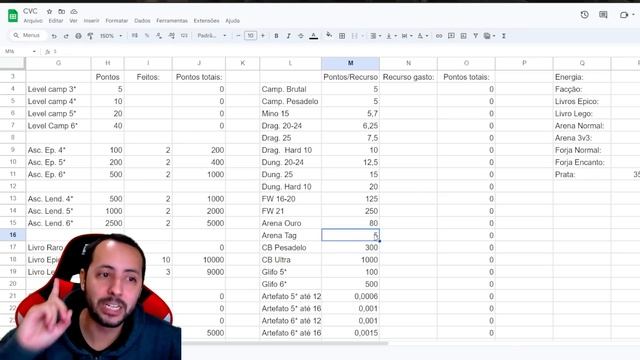640x360 pixels.
Task: Open the font family dropdown
Action: coord(211,36)
